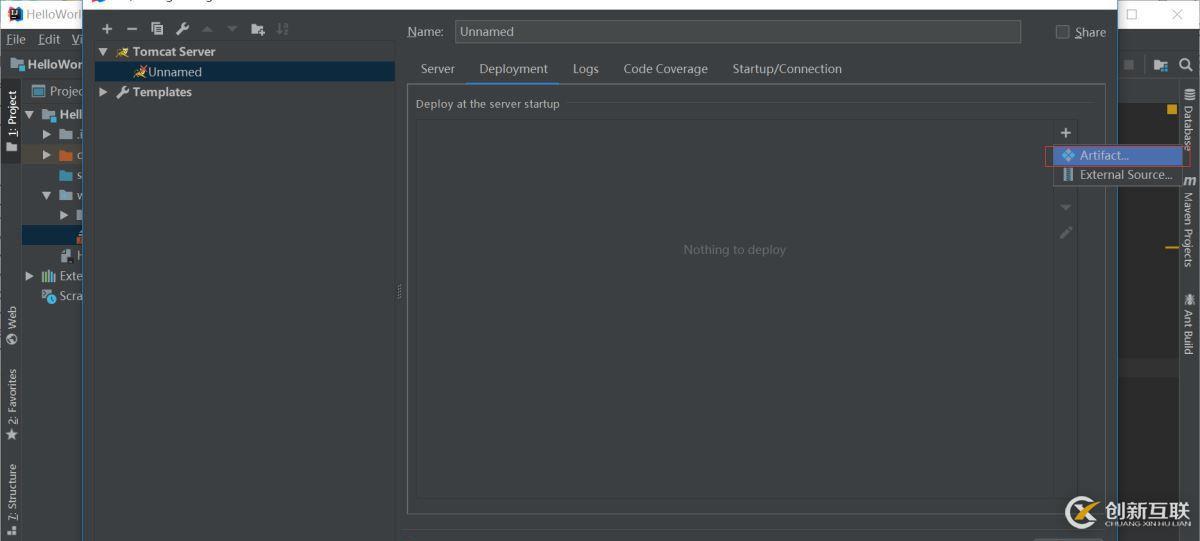Click the HelloWorld breadcrumb in navigation bar
1200x541 pixels.
pyautogui.click(x=47, y=64)
